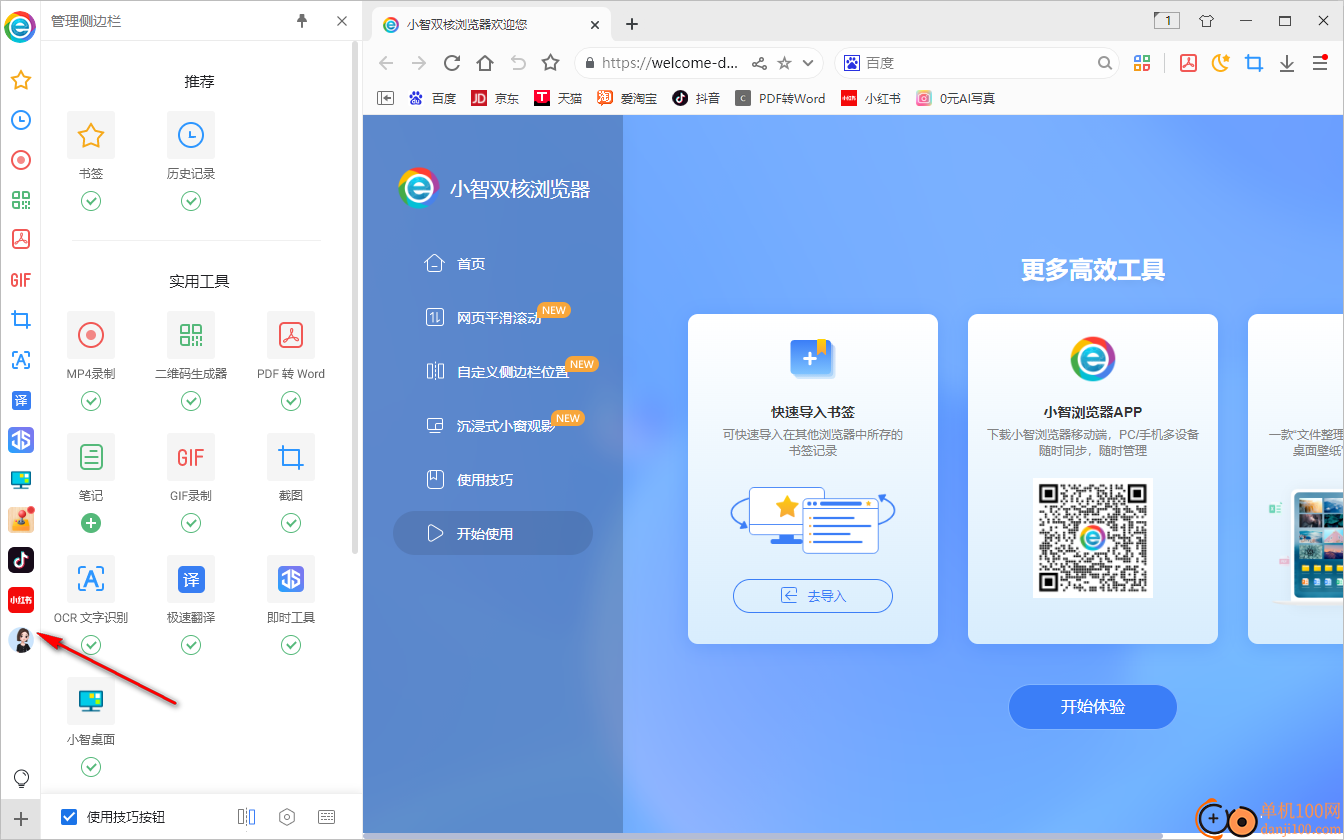The width and height of the screenshot is (1344, 840).
Task: Toggle PDF 转 Word enabled checkmark
Action: pos(291,401)
